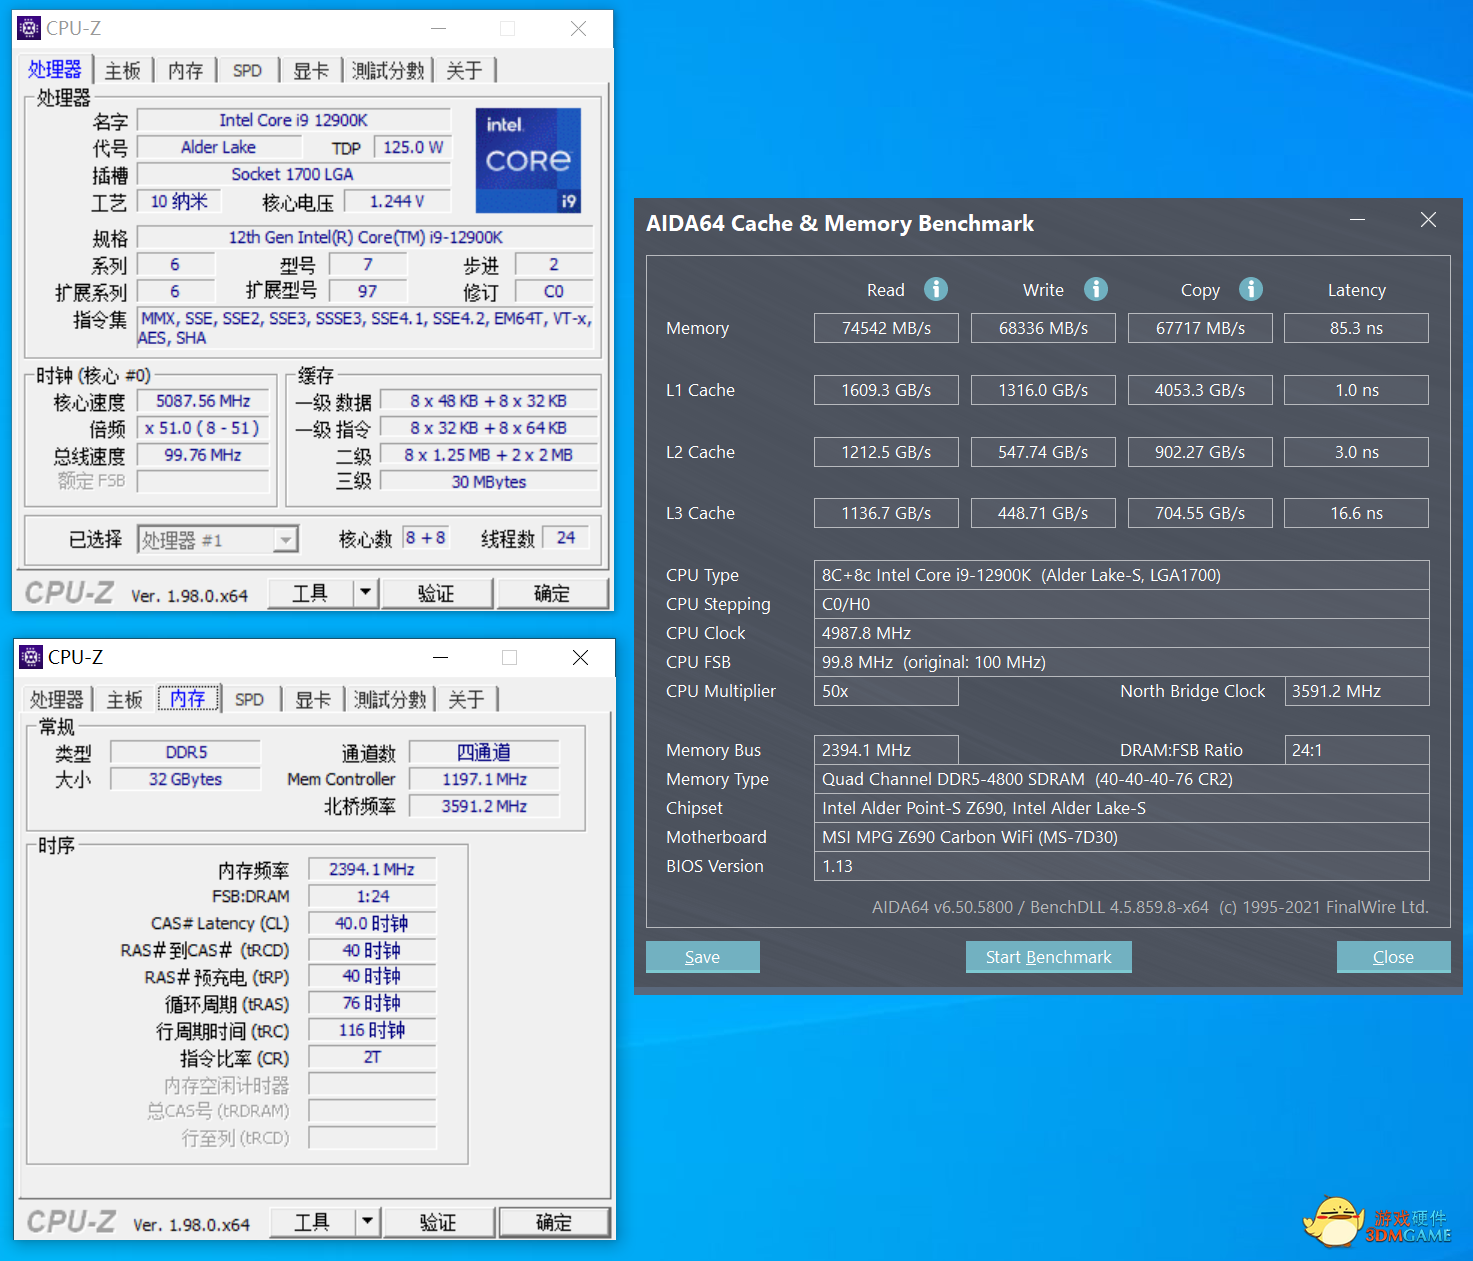
Task: Click the CPU-Z icon in top window title bar
Action: coord(29,28)
